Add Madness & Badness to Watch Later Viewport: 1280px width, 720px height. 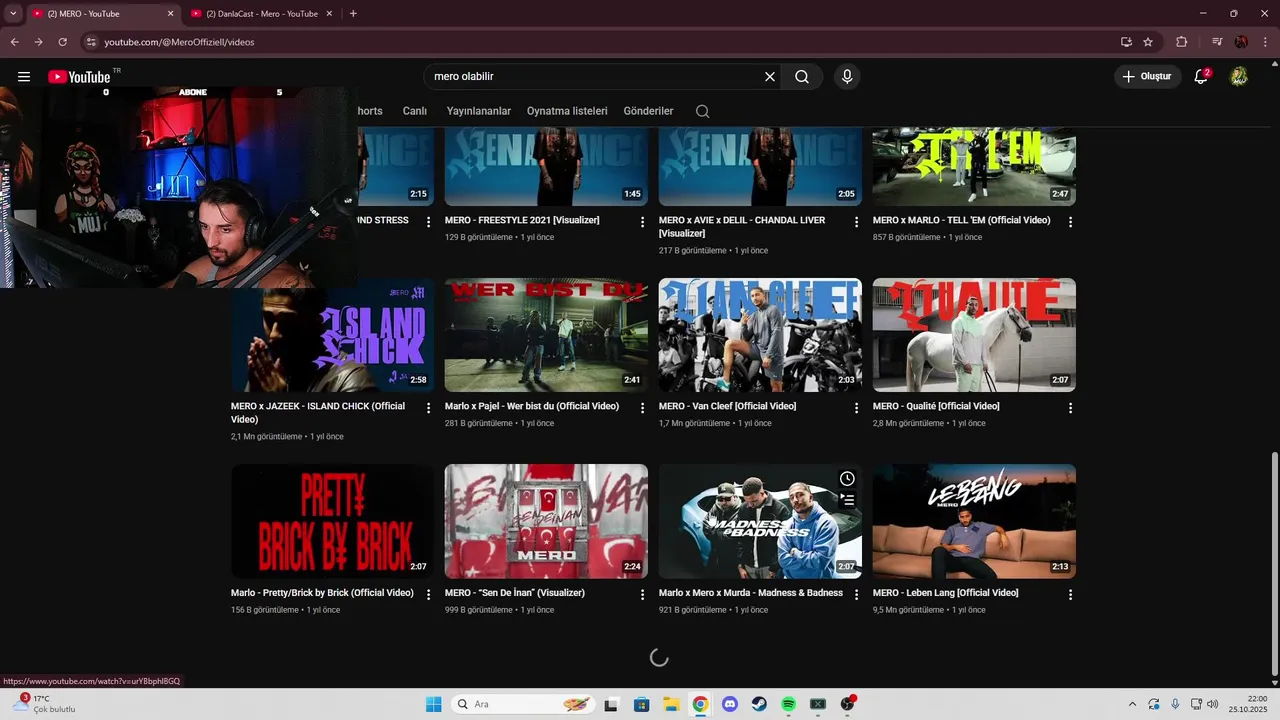pos(847,479)
